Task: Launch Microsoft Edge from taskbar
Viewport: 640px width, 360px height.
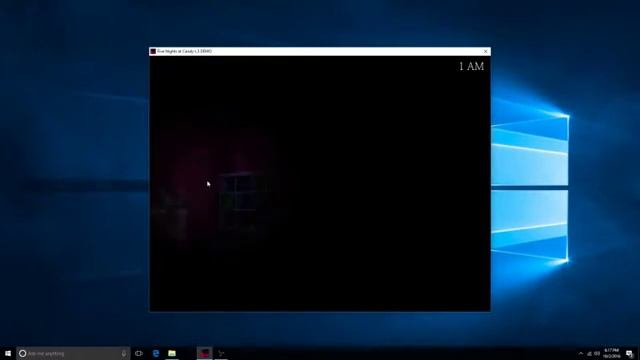Action: [x=156, y=353]
